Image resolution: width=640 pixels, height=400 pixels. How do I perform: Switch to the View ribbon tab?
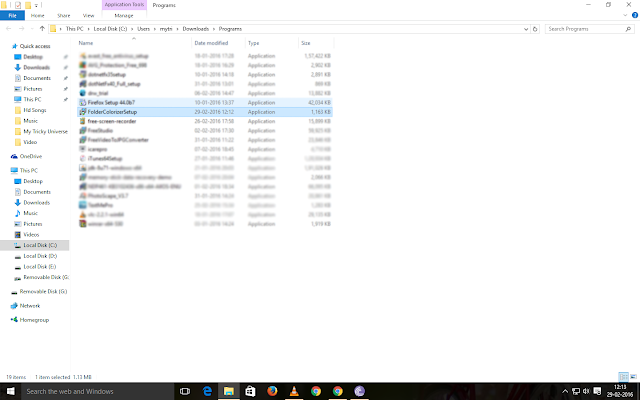point(89,16)
